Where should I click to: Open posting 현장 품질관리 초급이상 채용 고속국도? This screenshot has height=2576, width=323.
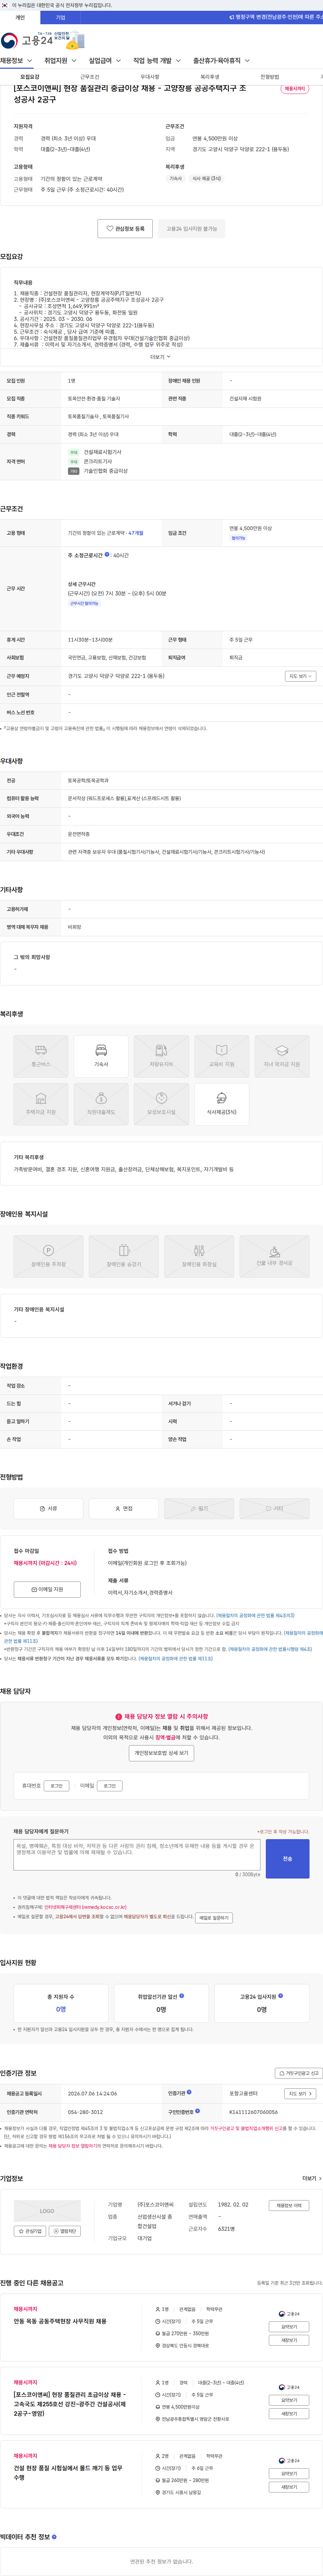pyautogui.click(x=70, y=2404)
